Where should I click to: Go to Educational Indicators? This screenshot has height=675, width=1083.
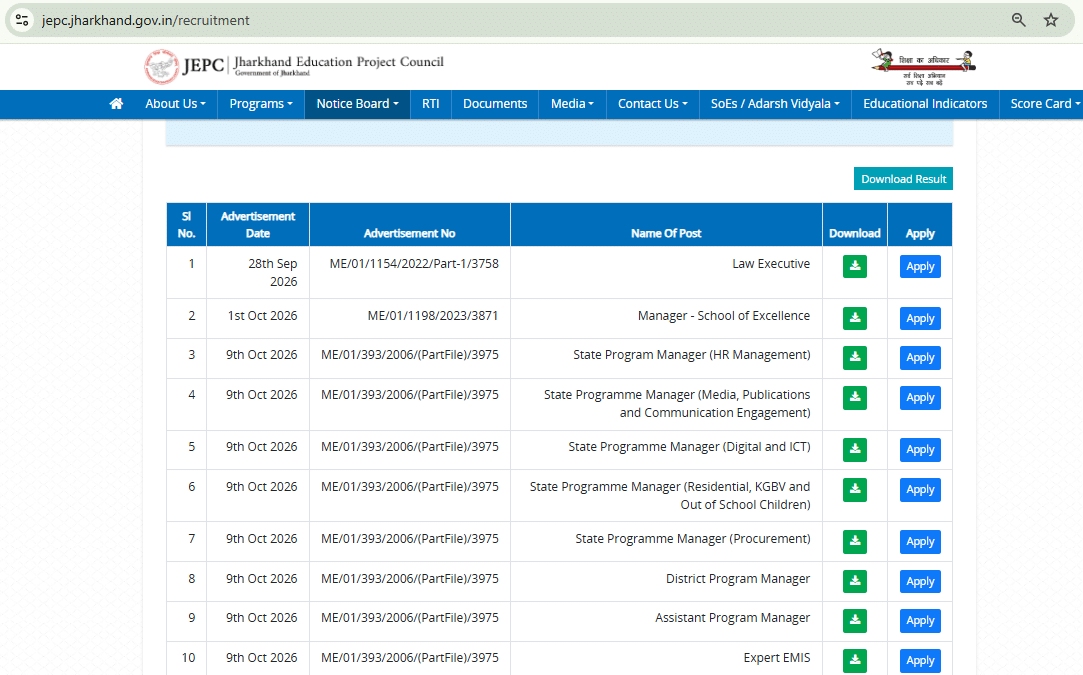point(925,104)
